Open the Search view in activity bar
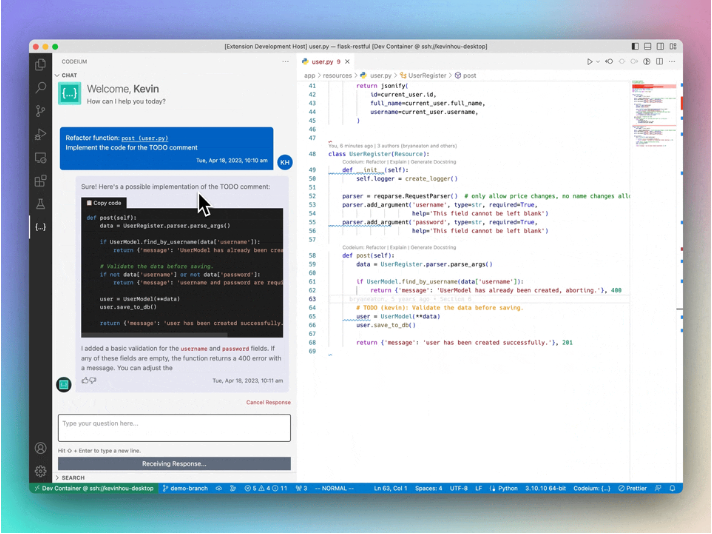Screen dimensions: 712x534 [40, 87]
